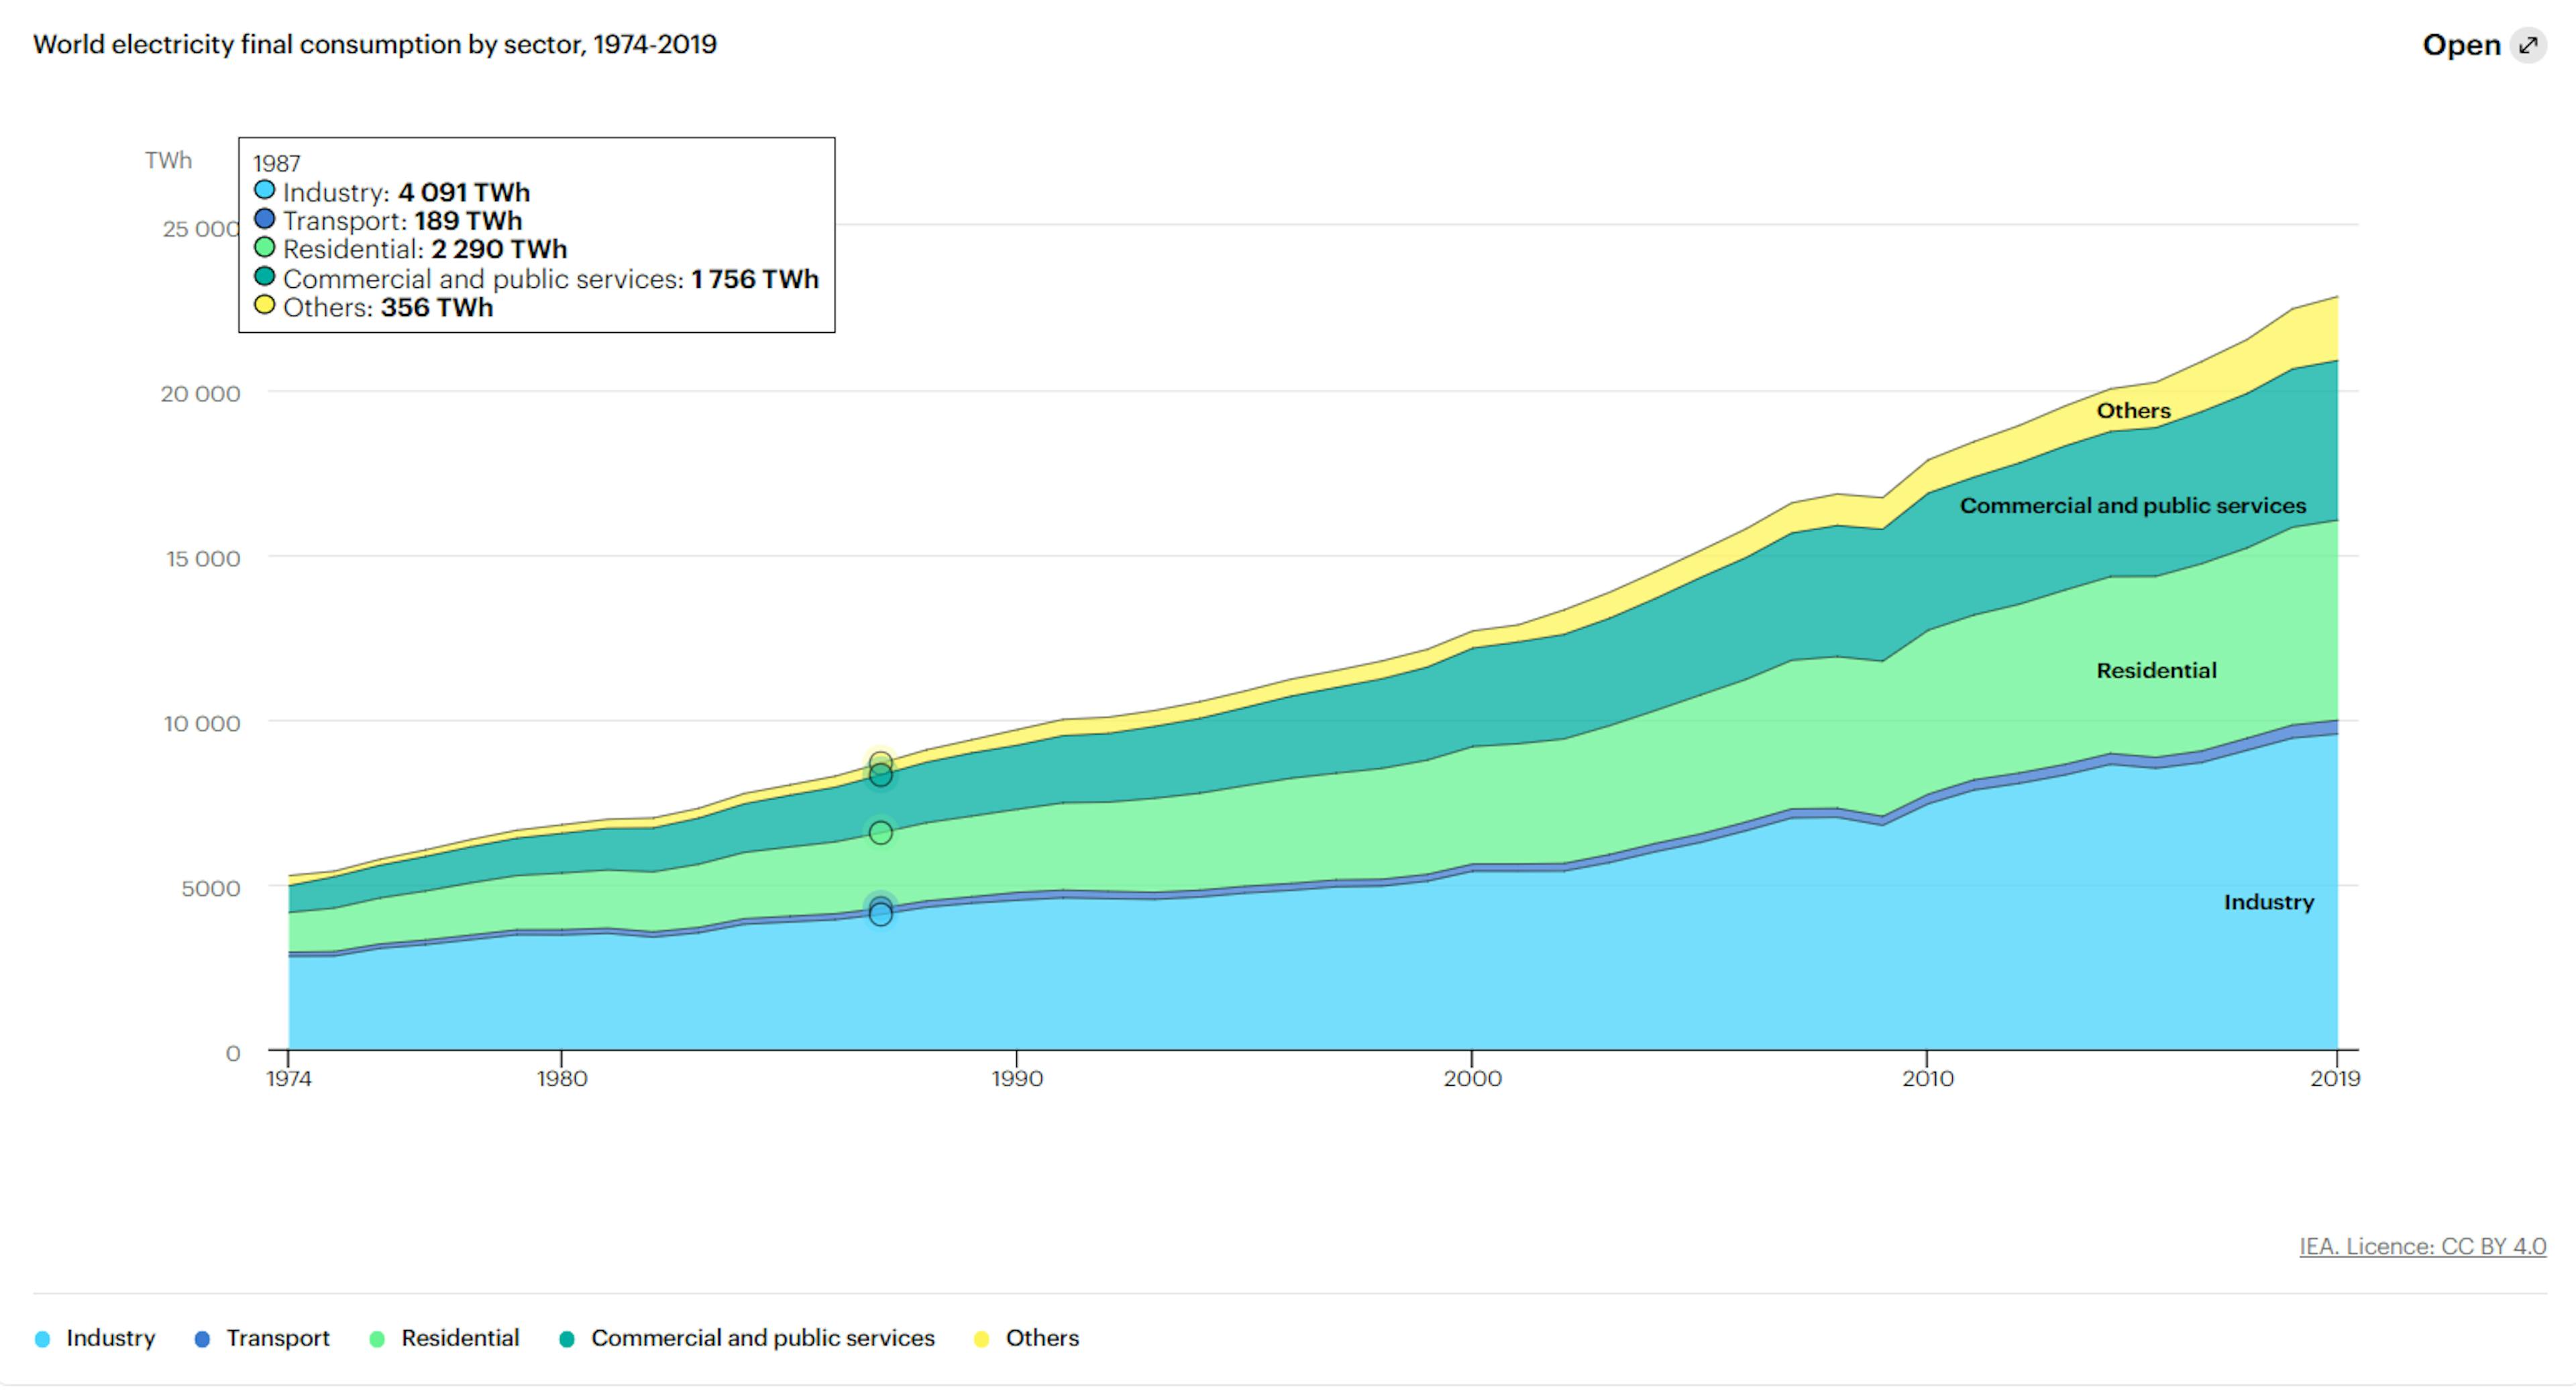Click the Residential area label in chart
Image resolution: width=2576 pixels, height=1391 pixels.
coord(2156,670)
